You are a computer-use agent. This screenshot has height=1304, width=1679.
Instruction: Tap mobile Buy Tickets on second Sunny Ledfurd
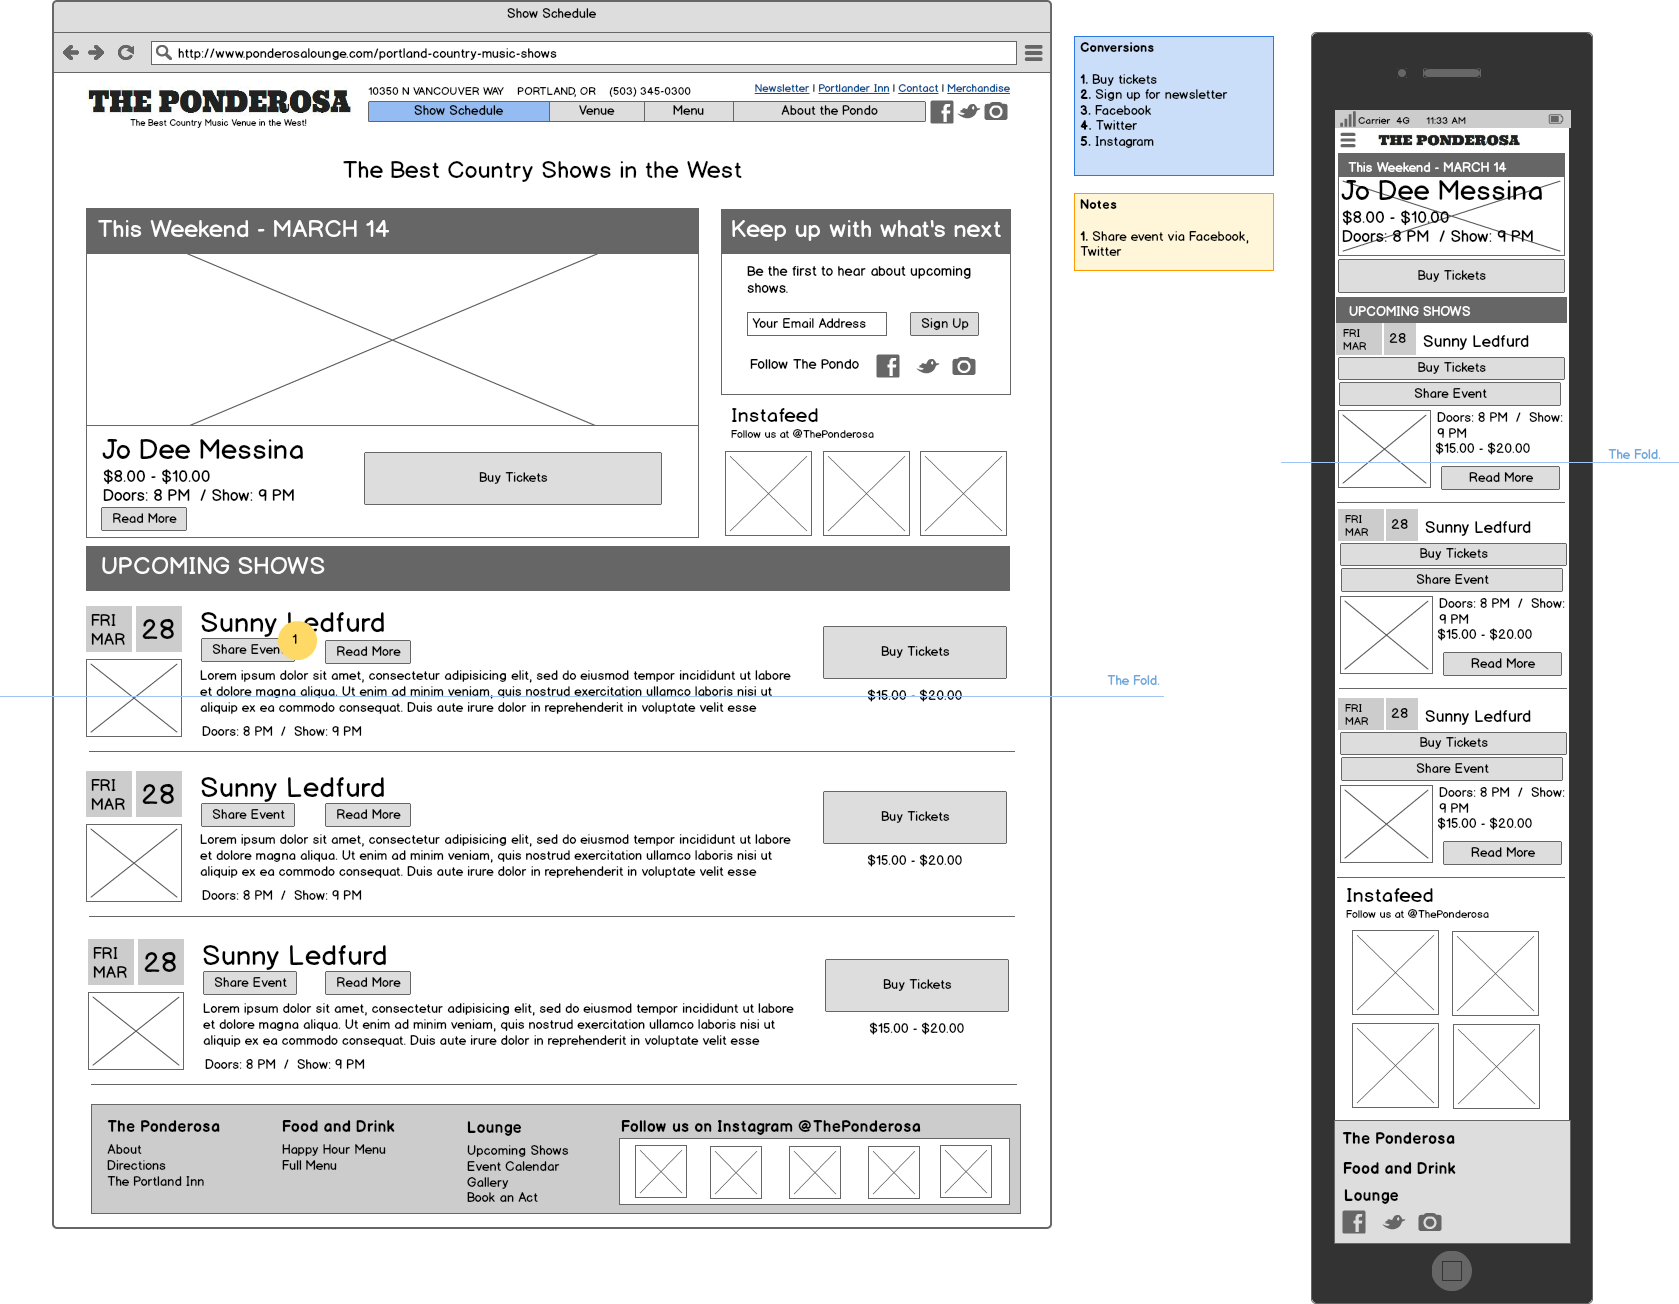click(x=1453, y=554)
